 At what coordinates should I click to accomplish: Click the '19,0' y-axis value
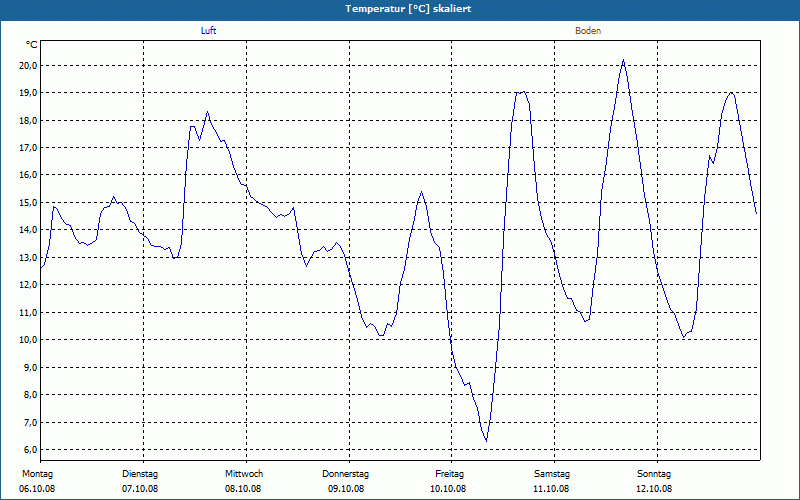[28, 93]
